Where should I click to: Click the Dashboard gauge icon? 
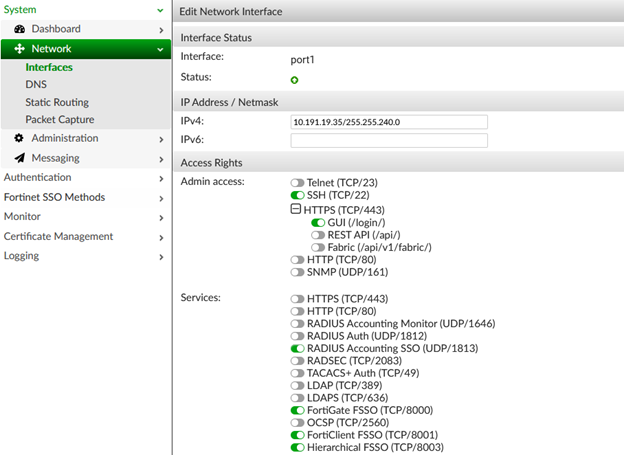pos(19,29)
